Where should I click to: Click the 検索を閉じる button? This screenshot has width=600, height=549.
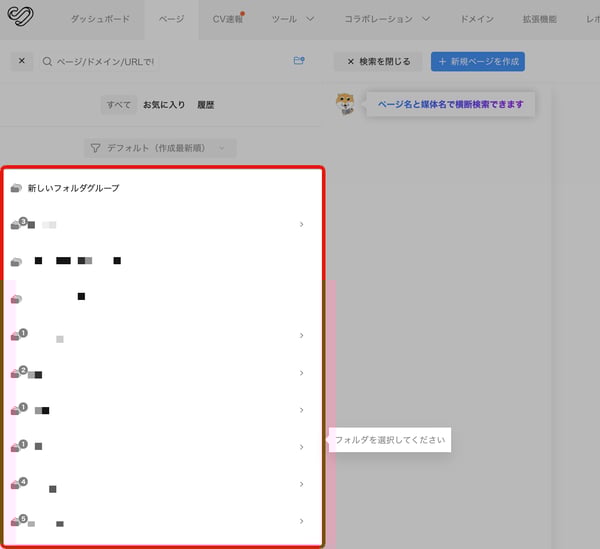click(378, 62)
